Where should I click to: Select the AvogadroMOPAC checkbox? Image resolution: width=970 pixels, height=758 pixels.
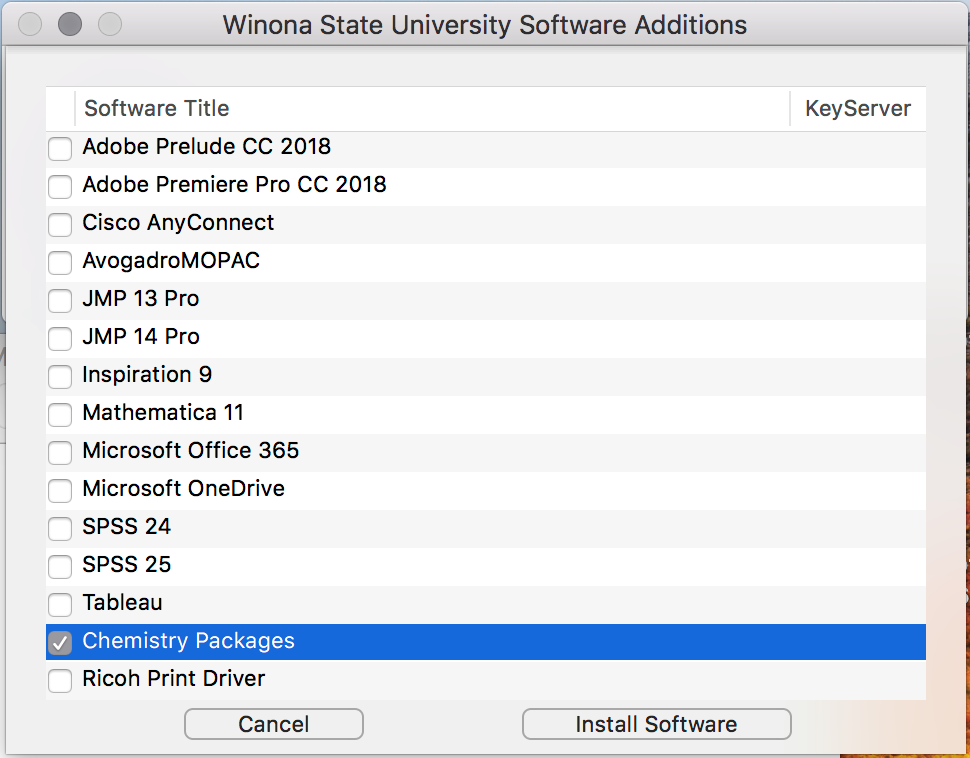[x=61, y=263]
